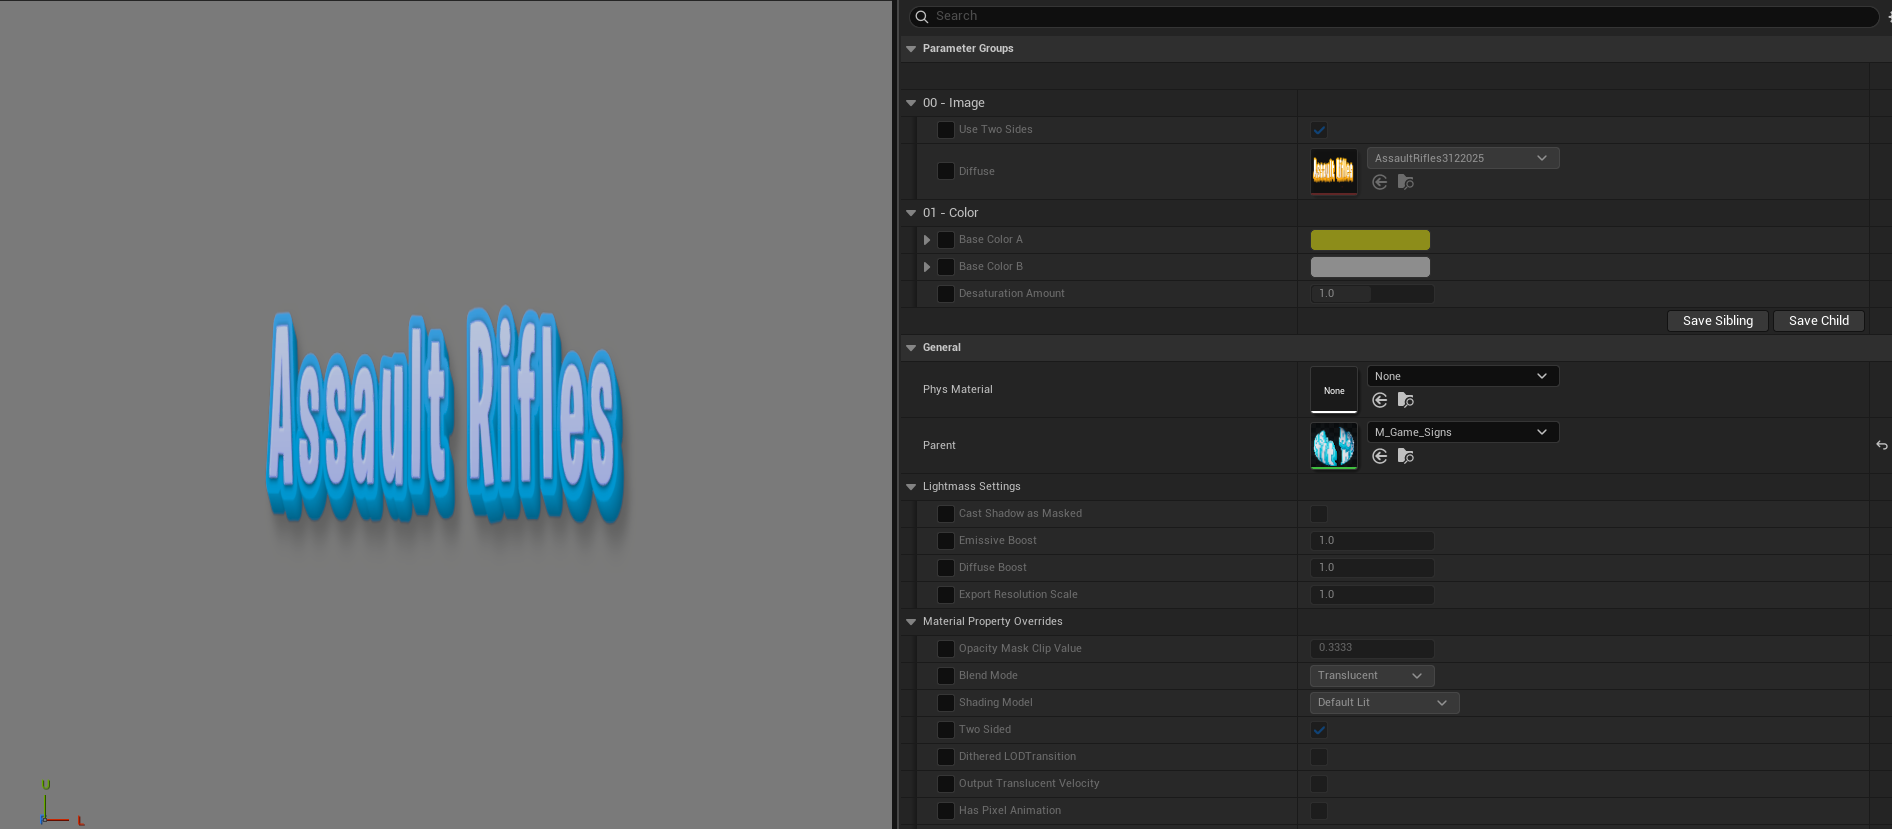Click use-selected-asset arrow for Diffuse texture
Viewport: 1892px width, 829px height.
tap(1379, 182)
